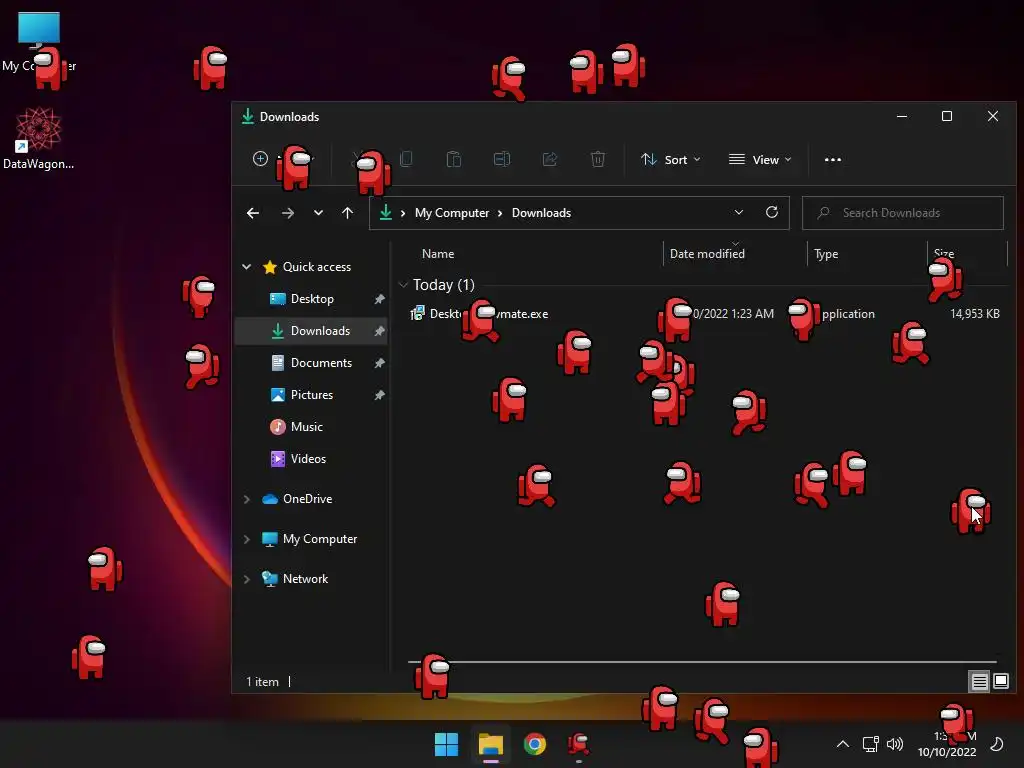Image resolution: width=1024 pixels, height=768 pixels.
Task: Click My Computer in address bar
Action: pyautogui.click(x=452, y=213)
